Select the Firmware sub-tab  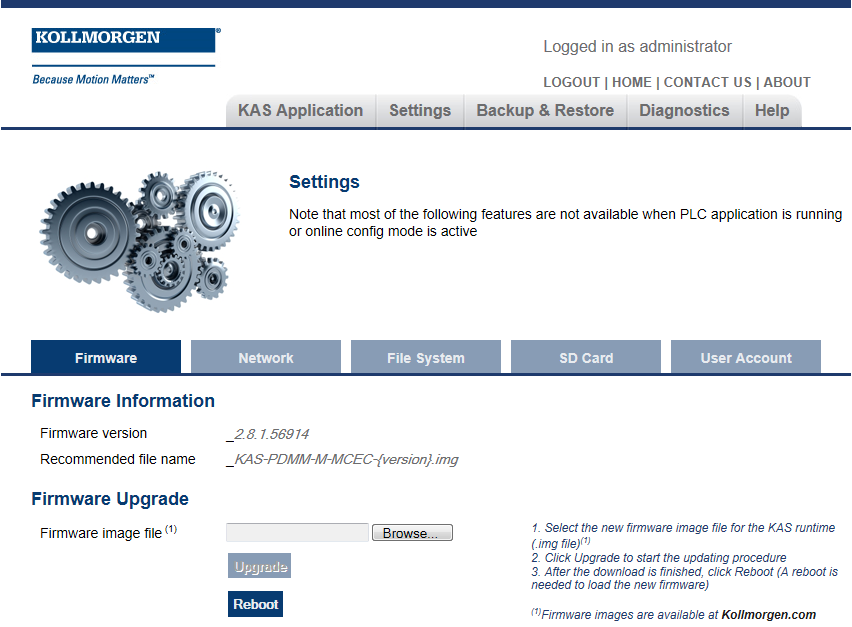(x=106, y=357)
